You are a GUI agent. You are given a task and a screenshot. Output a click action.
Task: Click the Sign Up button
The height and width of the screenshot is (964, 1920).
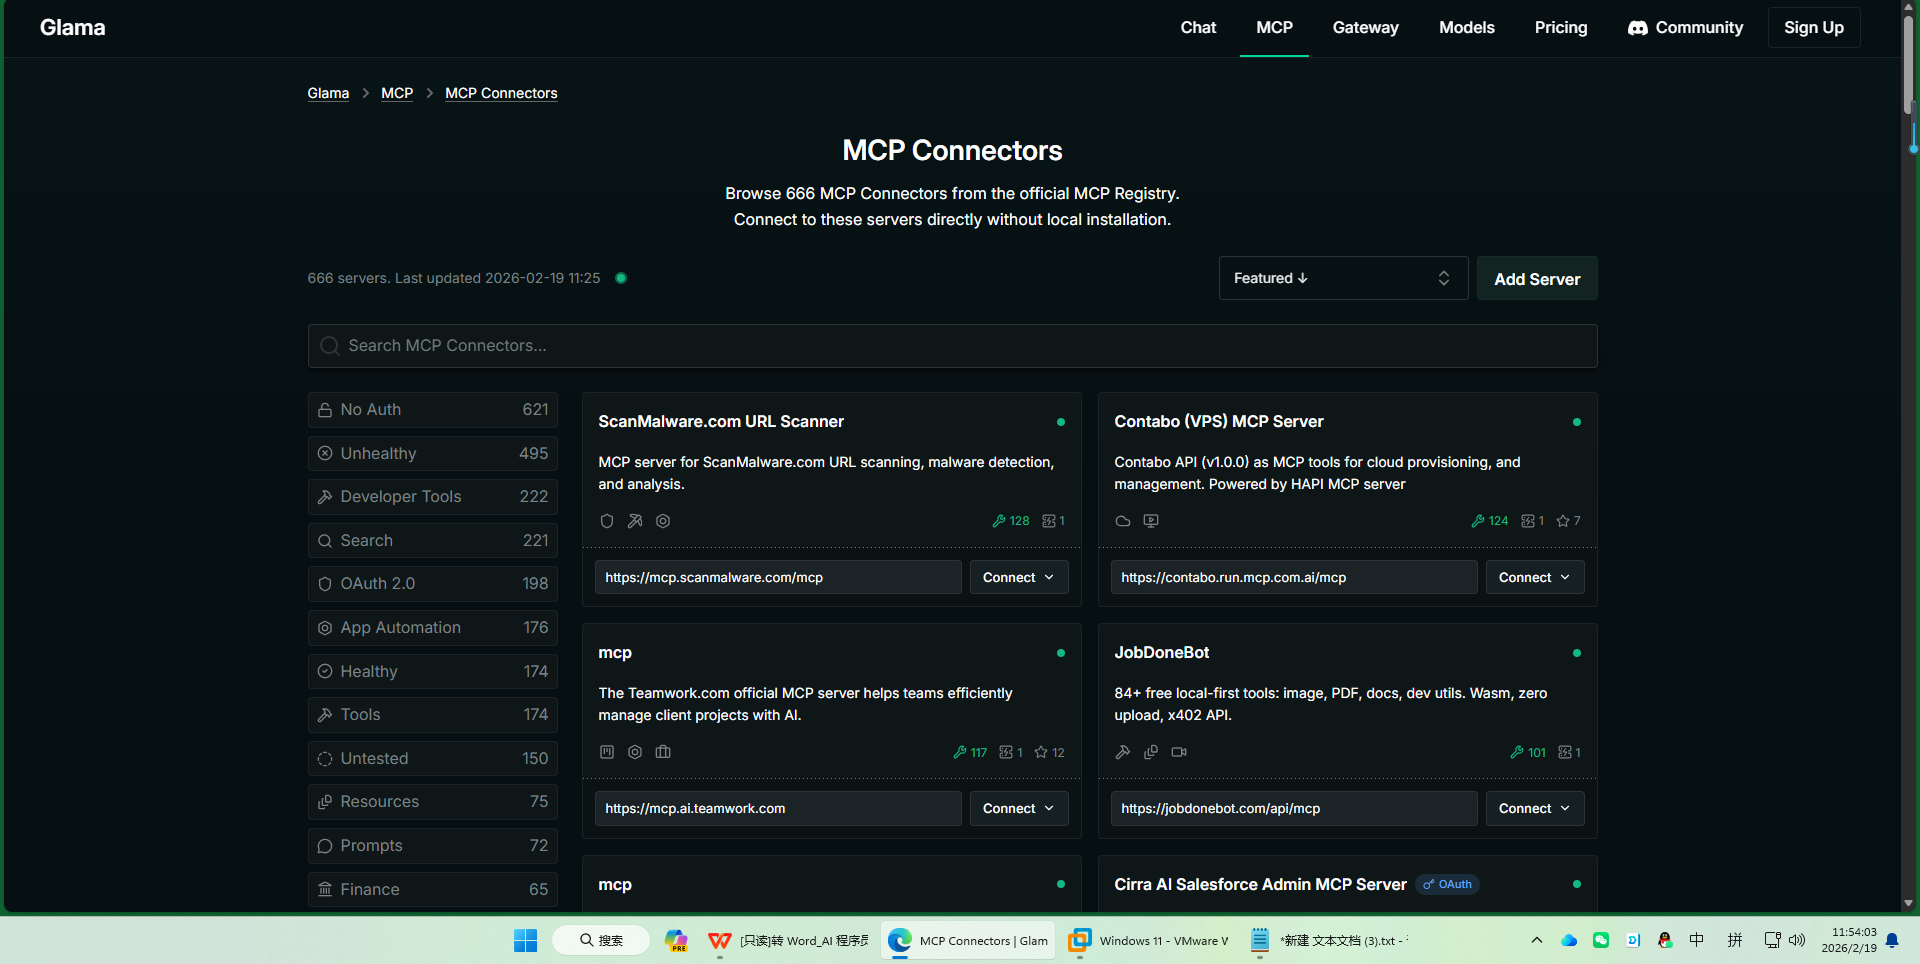point(1814,28)
